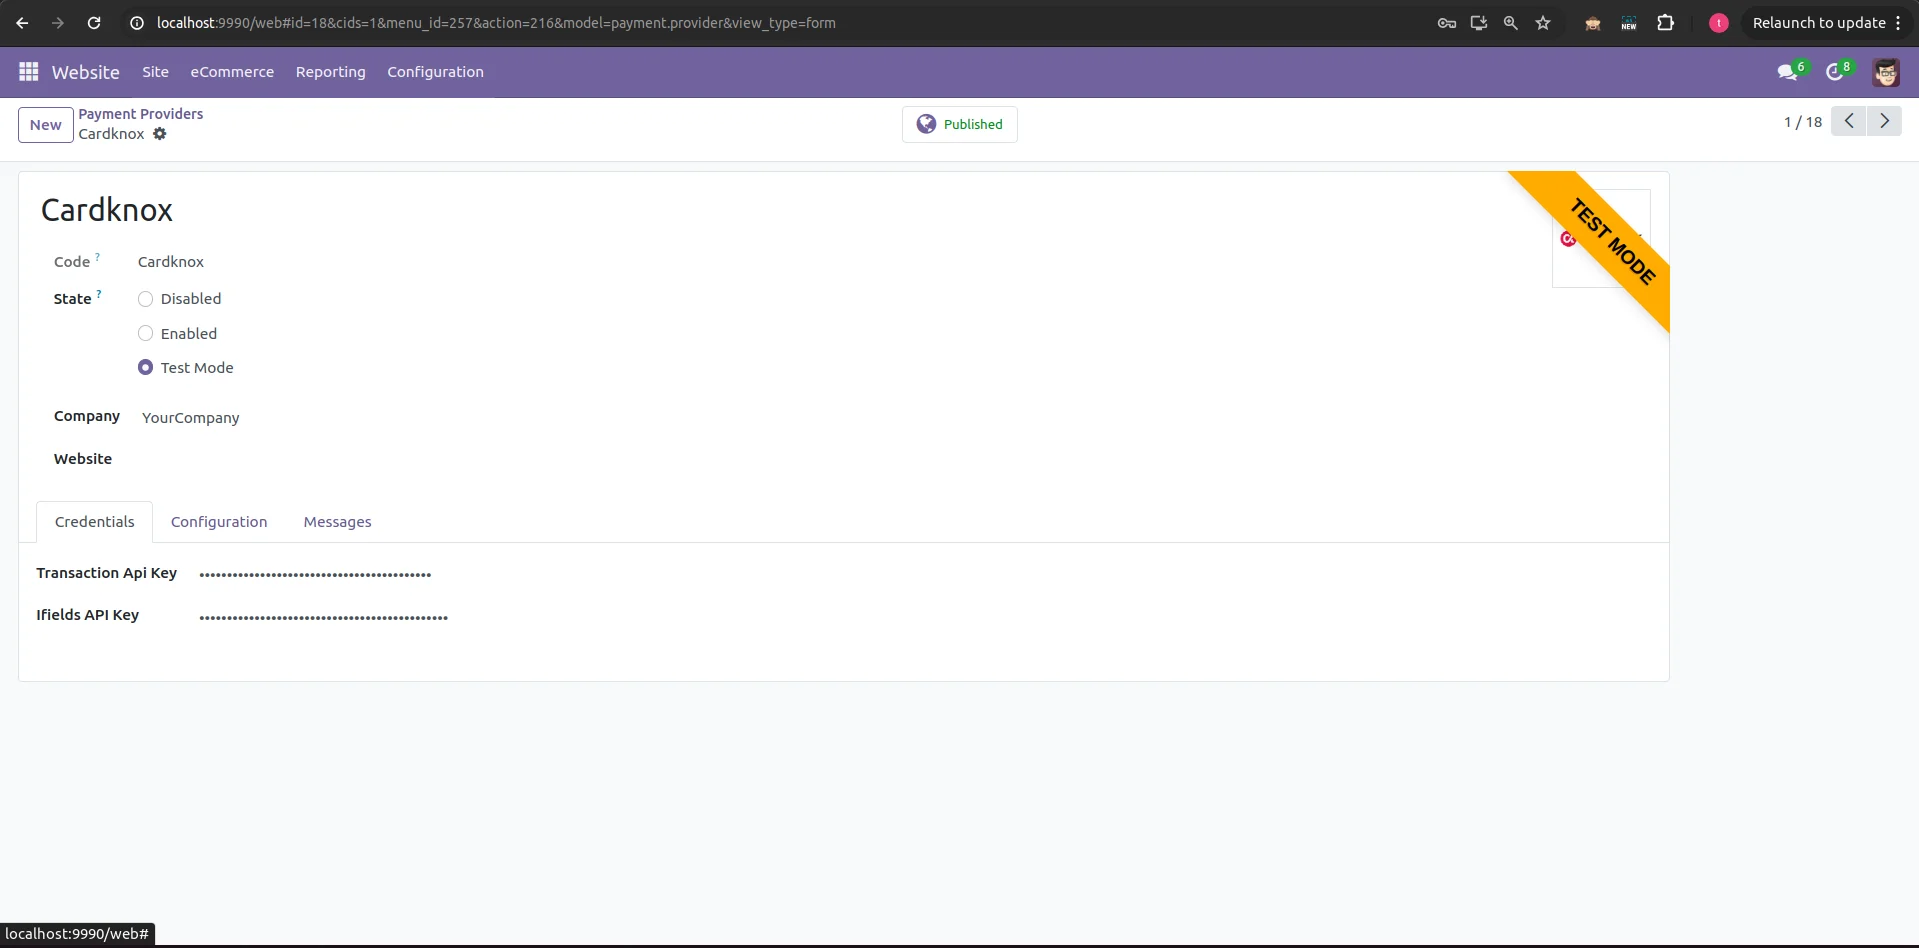Click Relaunch to update button
Viewport: 1919px width, 948px height.
1819,23
